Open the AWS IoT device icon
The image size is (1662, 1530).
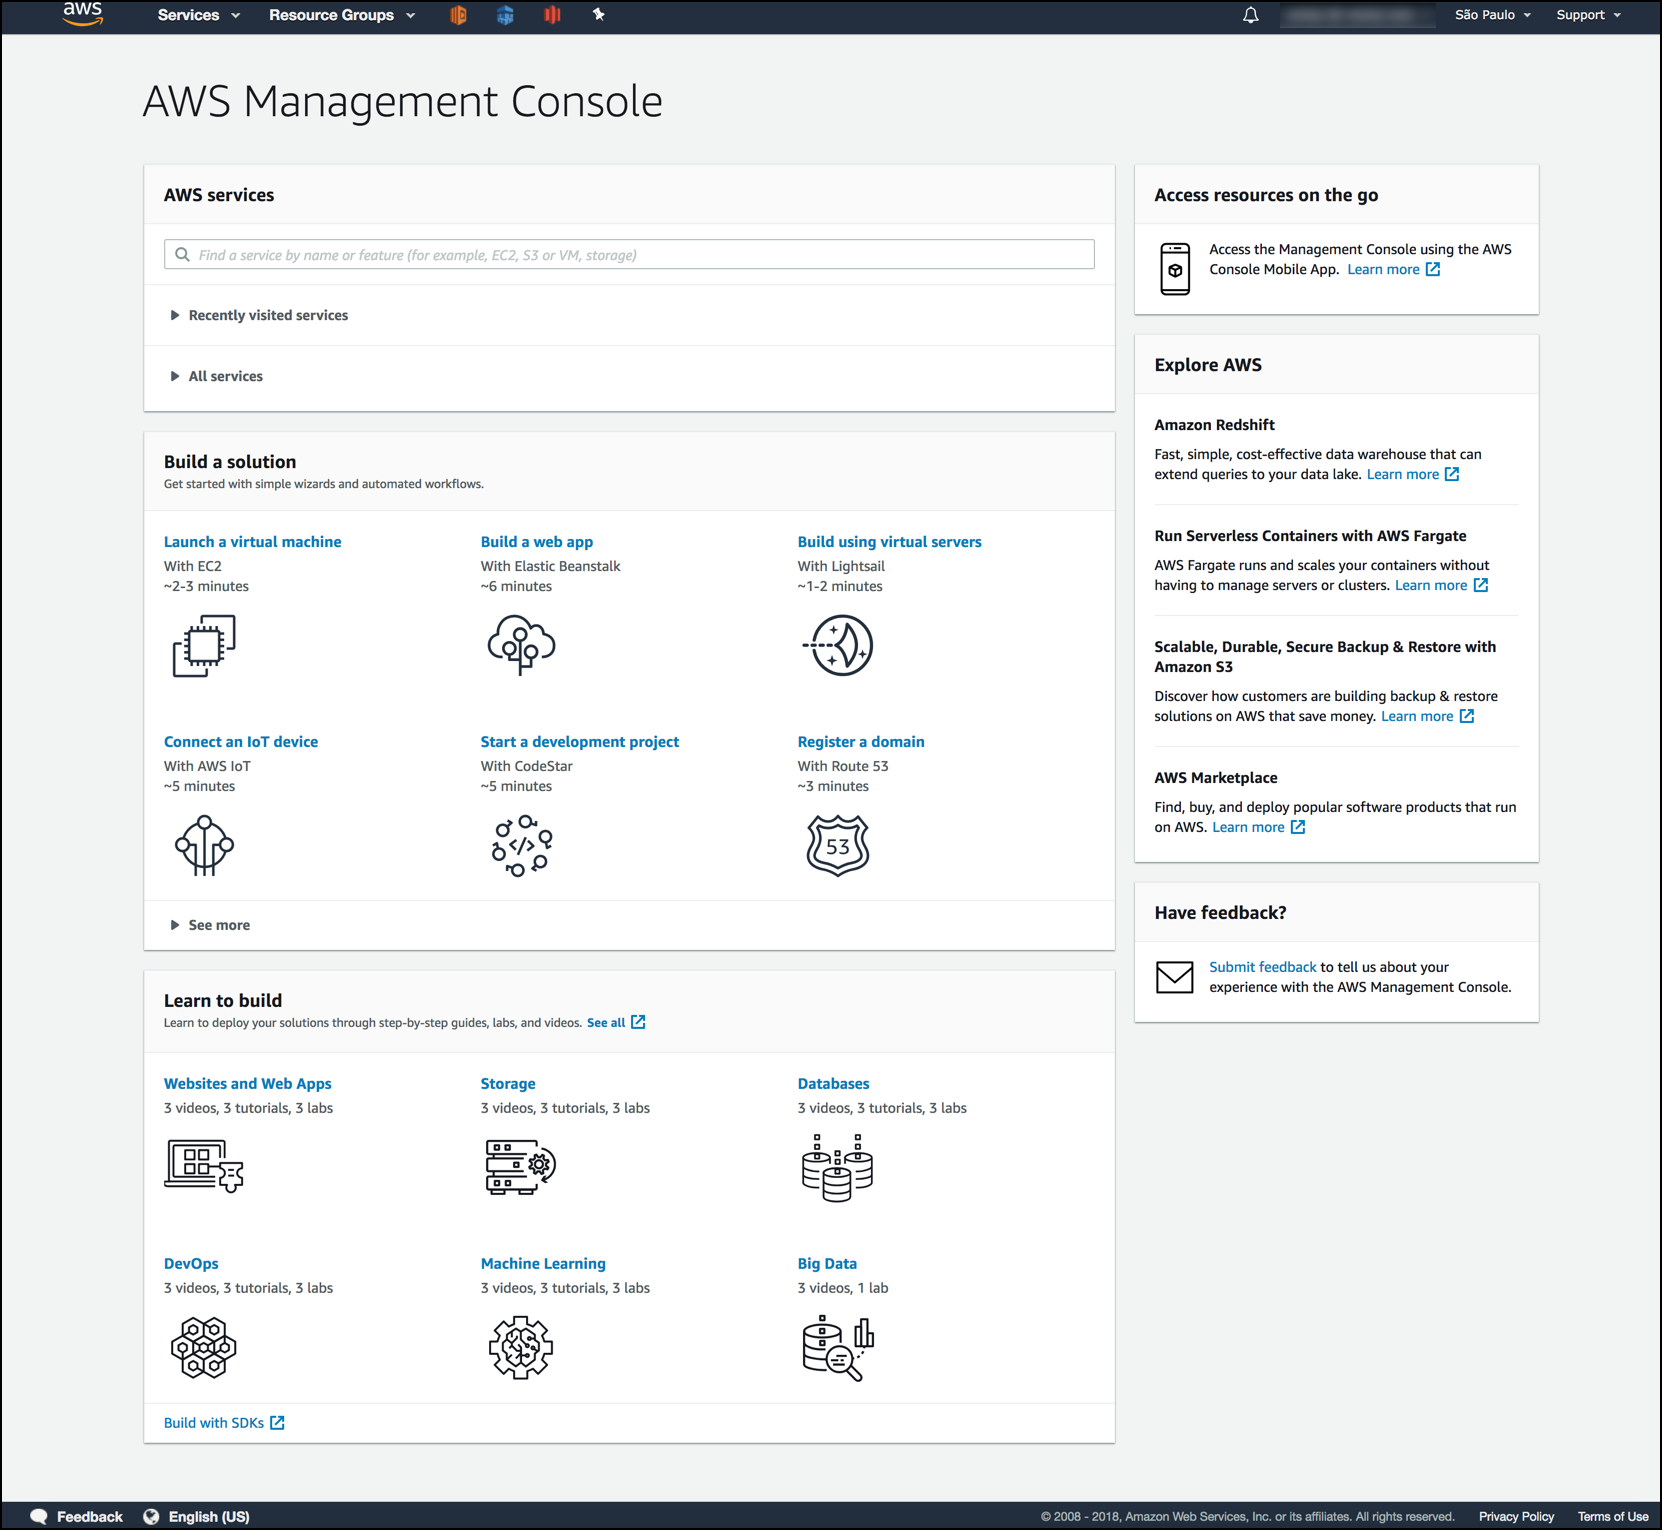204,846
